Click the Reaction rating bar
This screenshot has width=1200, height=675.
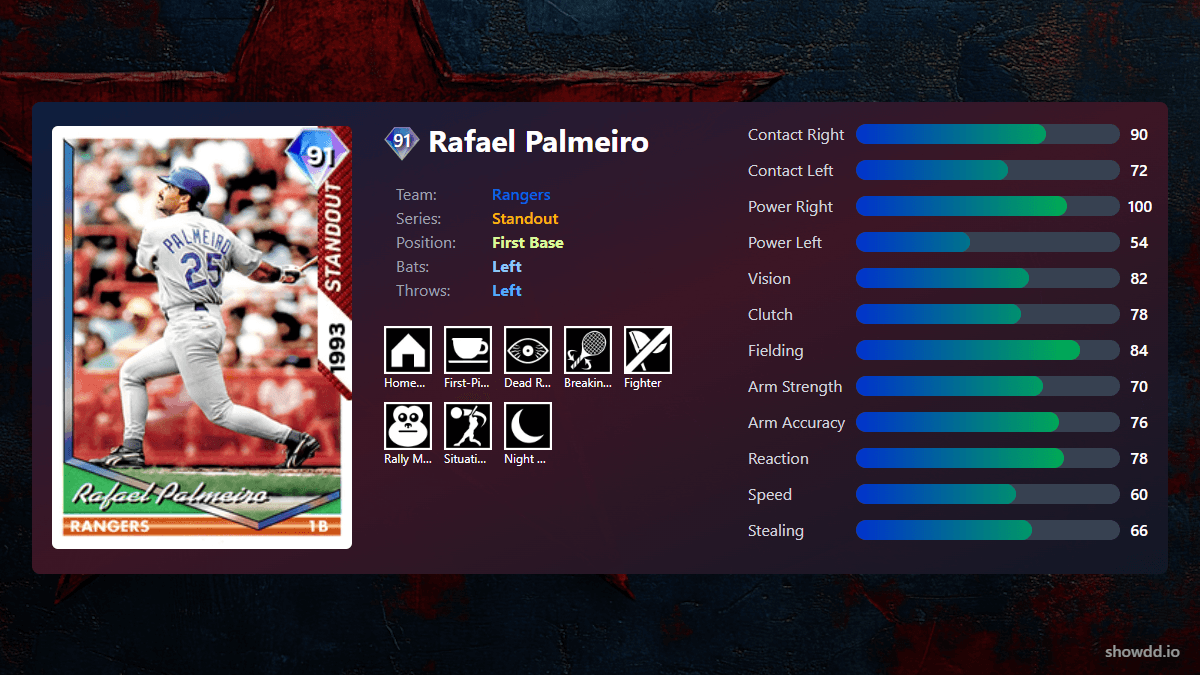coord(988,458)
